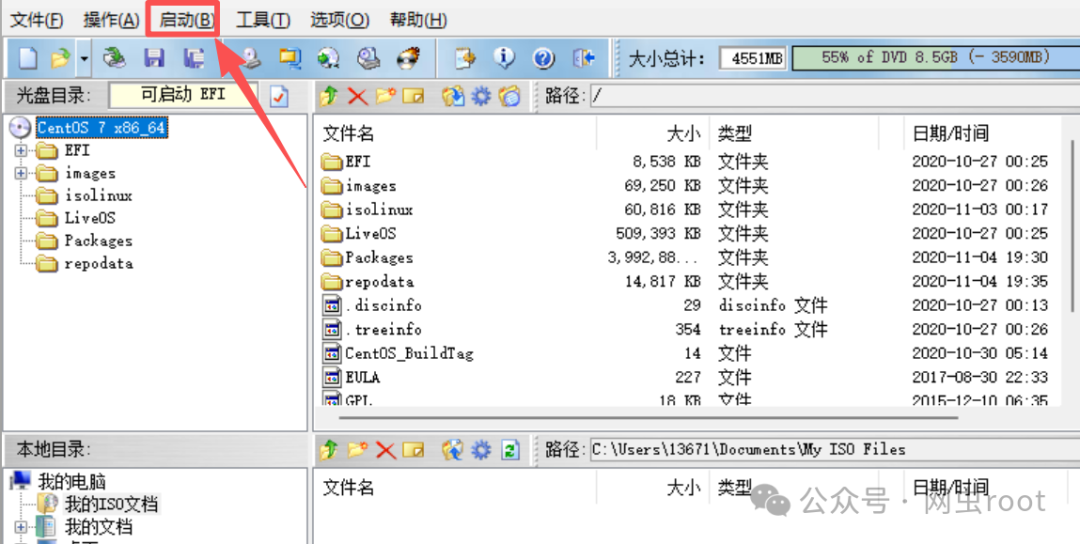1080x544 pixels.
Task: Click green refresh icon in local pane
Action: tap(510, 450)
